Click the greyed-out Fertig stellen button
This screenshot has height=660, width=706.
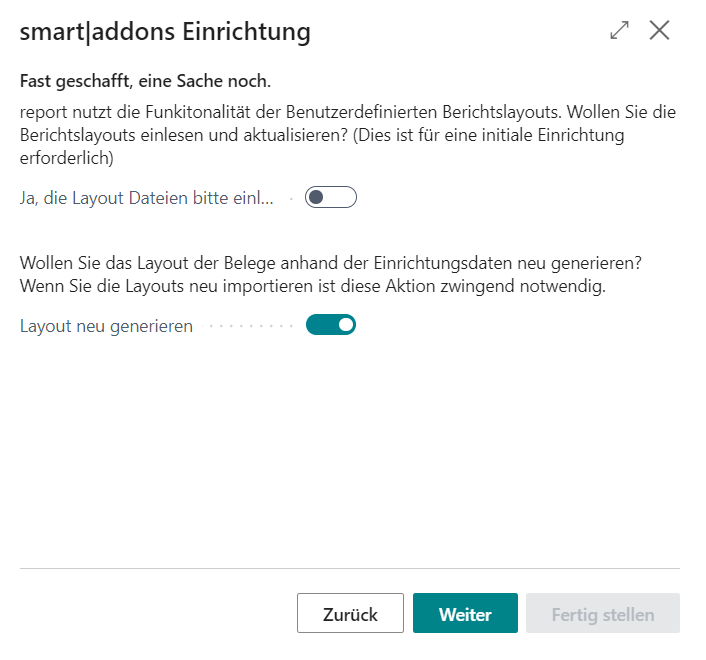pyautogui.click(x=603, y=614)
